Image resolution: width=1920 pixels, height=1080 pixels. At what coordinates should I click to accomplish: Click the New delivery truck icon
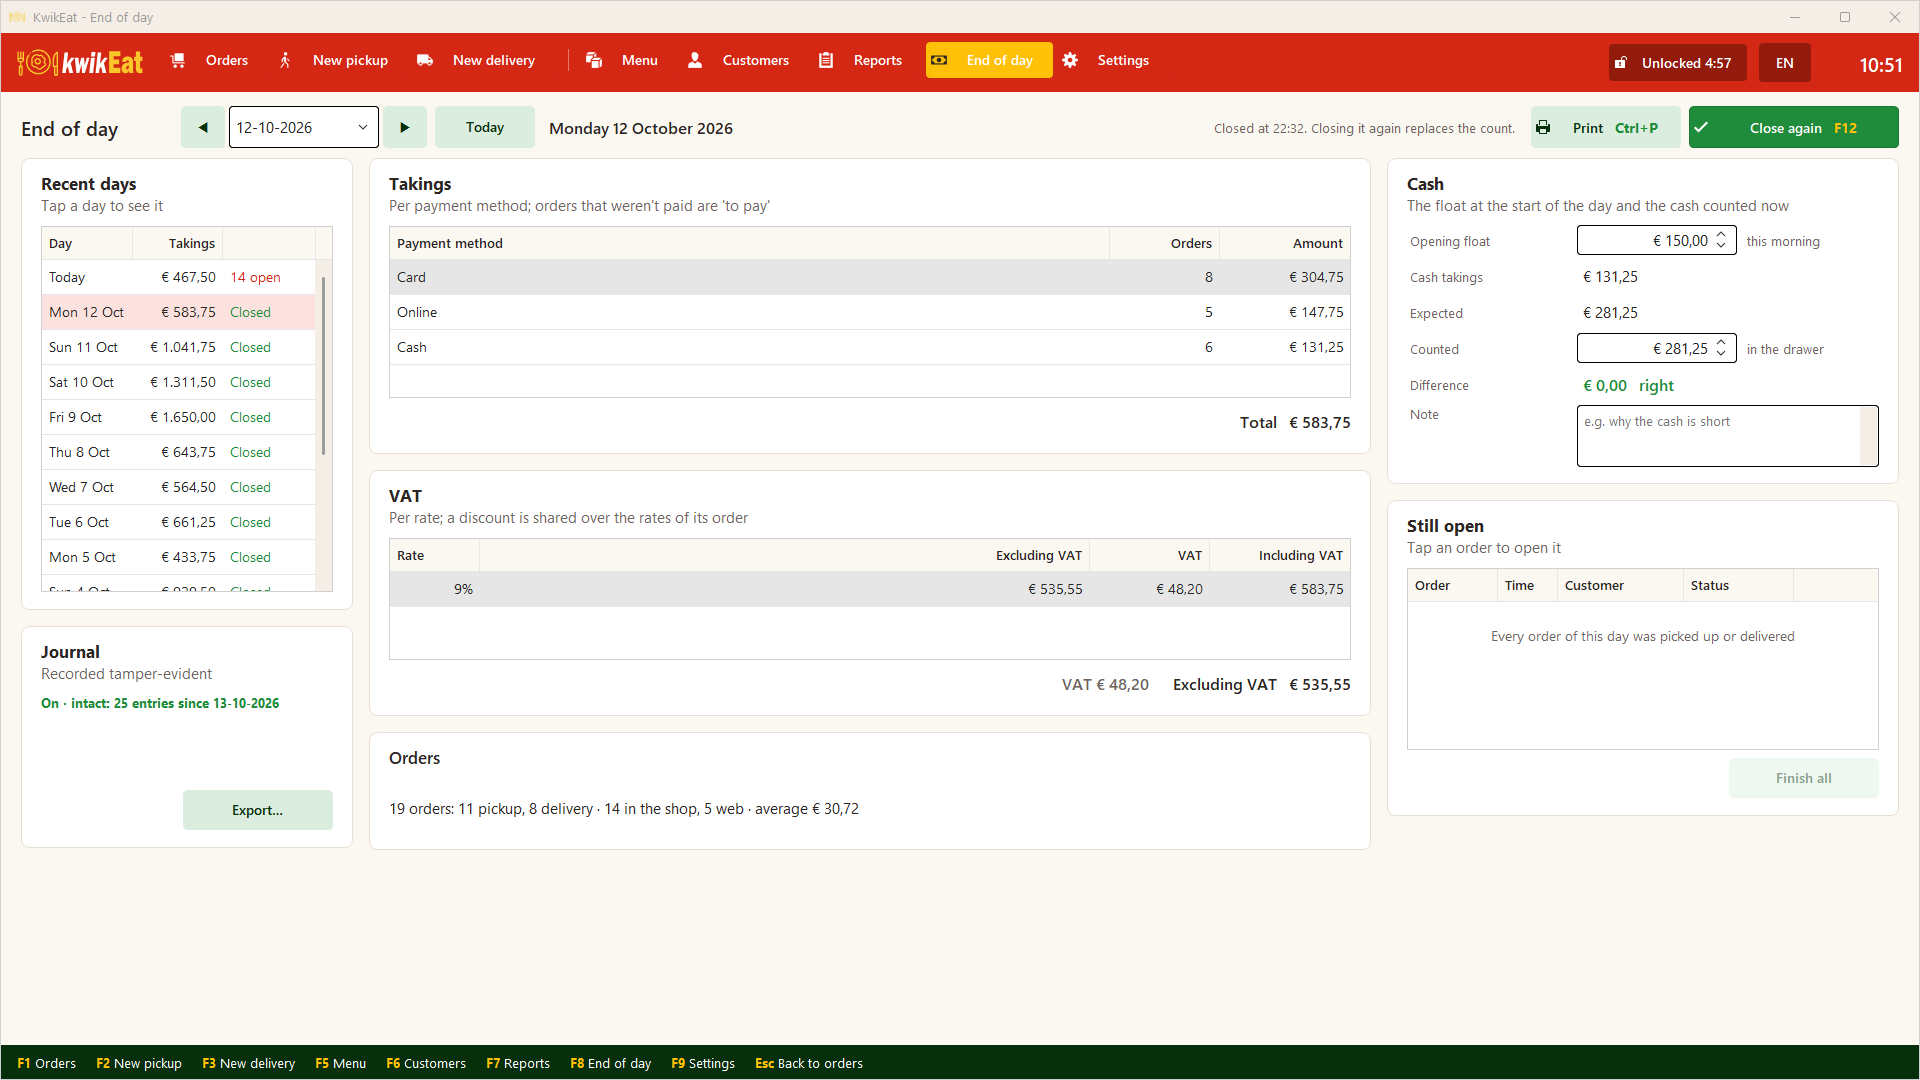pos(425,60)
